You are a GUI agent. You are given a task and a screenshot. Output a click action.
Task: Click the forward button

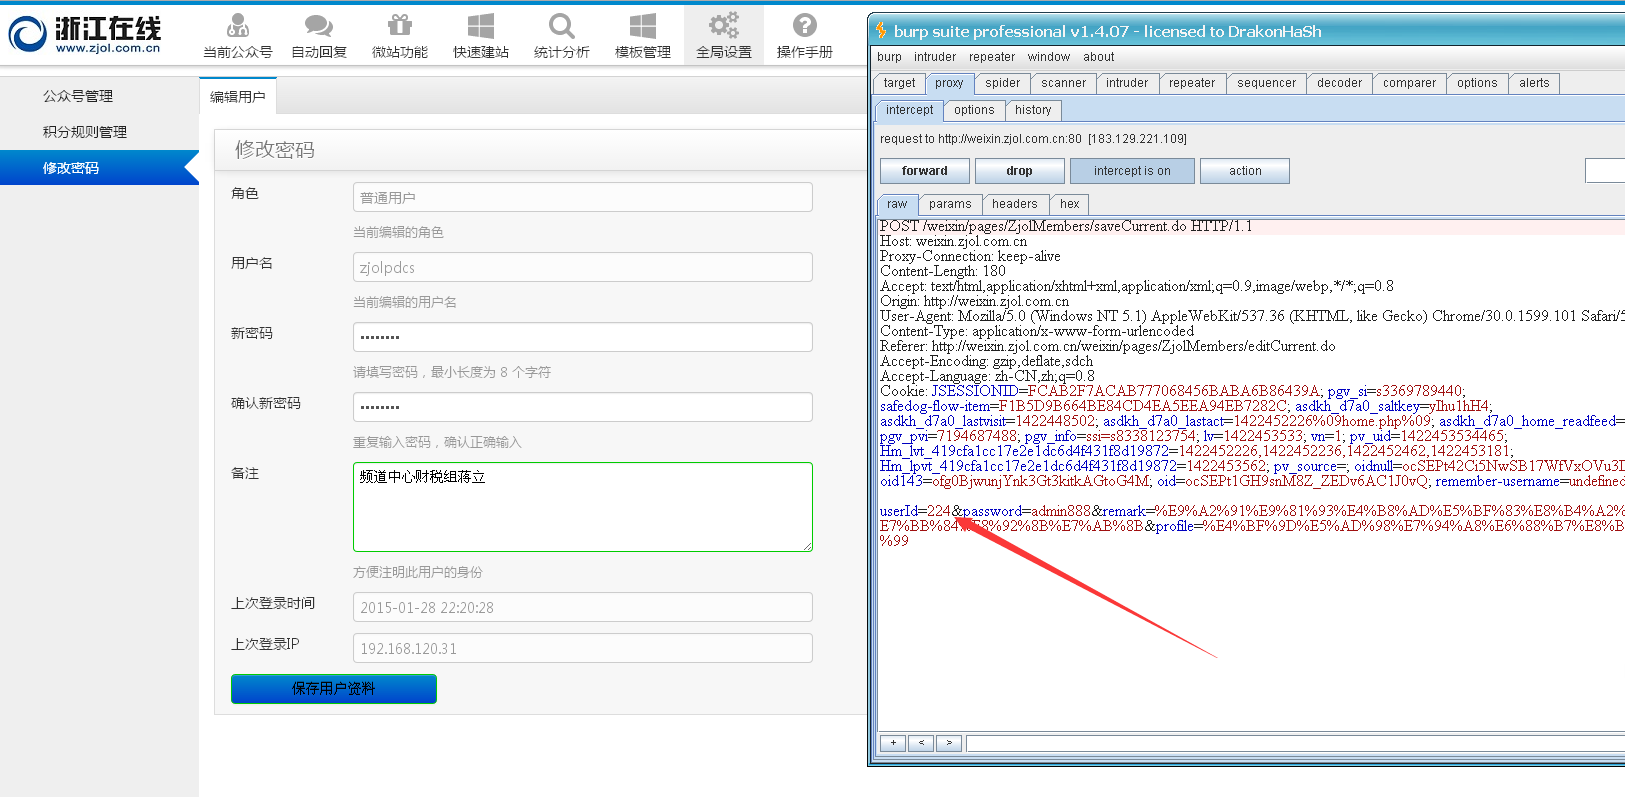pos(925,171)
